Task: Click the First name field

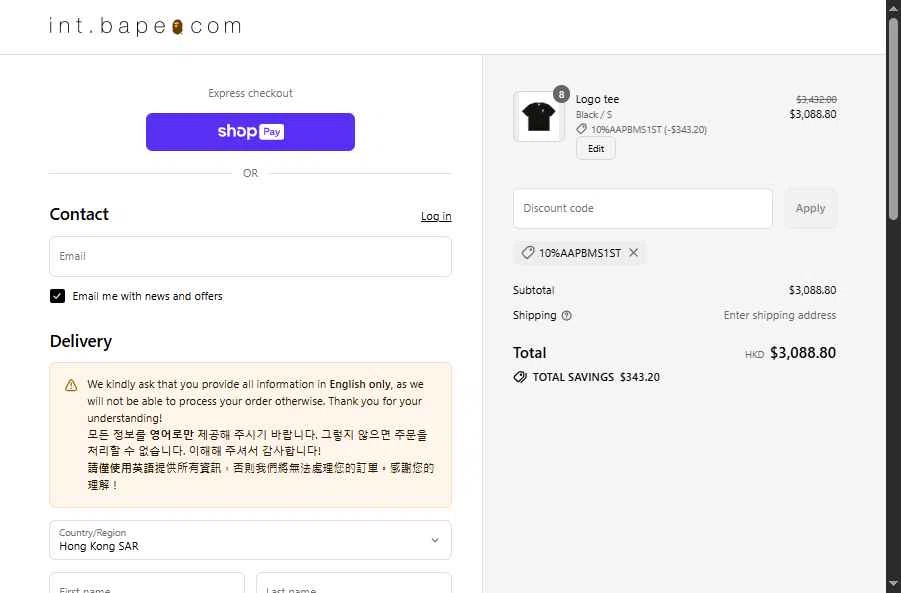Action: (147, 583)
